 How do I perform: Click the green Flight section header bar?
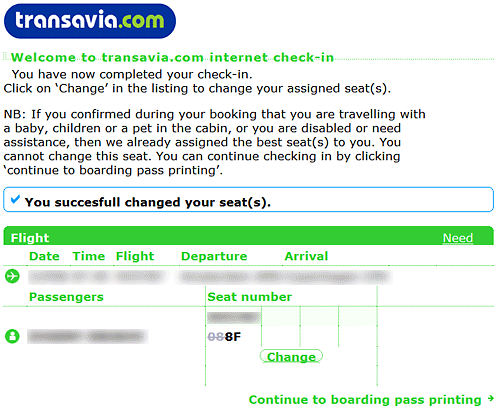248,236
